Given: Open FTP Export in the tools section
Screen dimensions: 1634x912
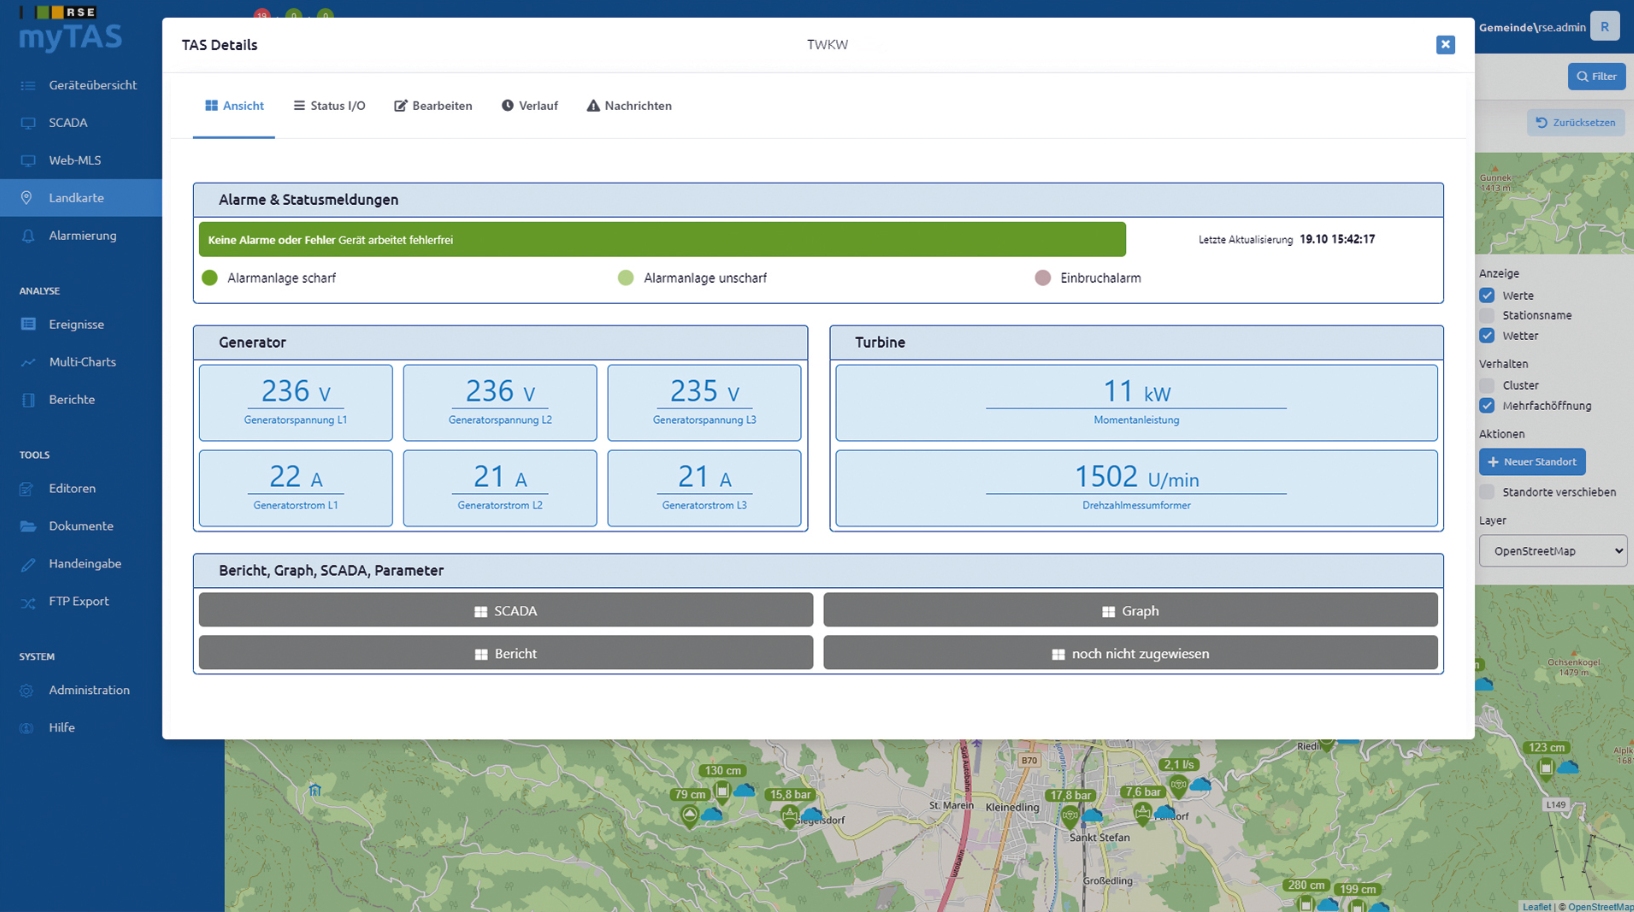Looking at the screenshot, I should 80,601.
